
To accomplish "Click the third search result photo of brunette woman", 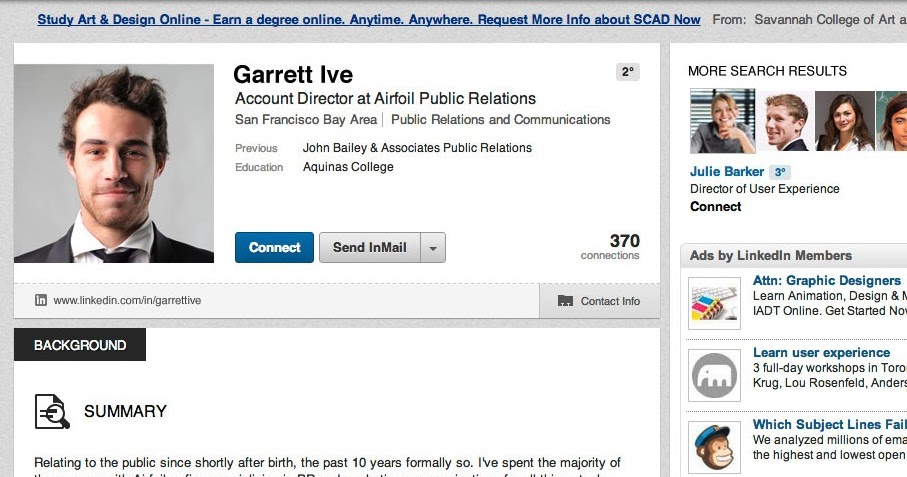I will [845, 121].
